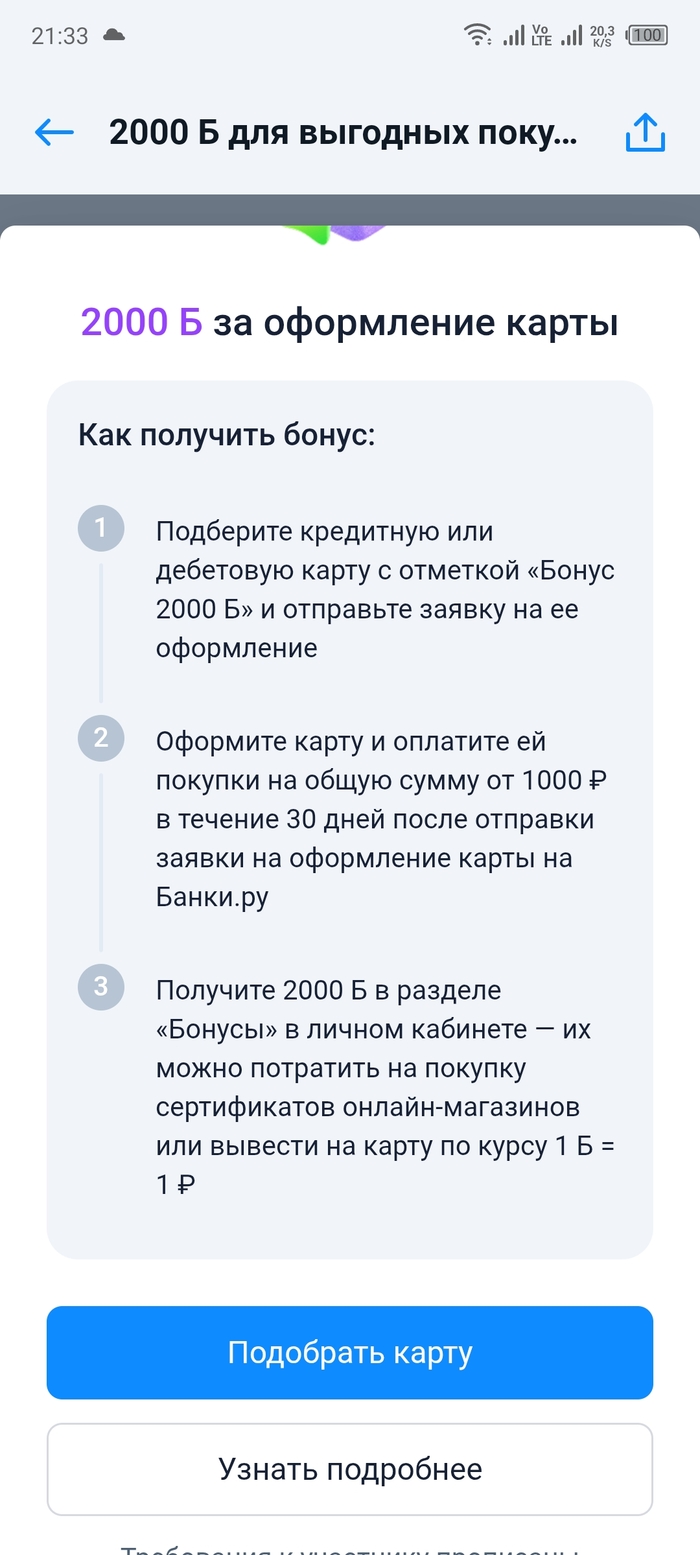The height and width of the screenshot is (1555, 700).
Task: Tap the second cellular signal bars icon
Action: click(x=571, y=33)
